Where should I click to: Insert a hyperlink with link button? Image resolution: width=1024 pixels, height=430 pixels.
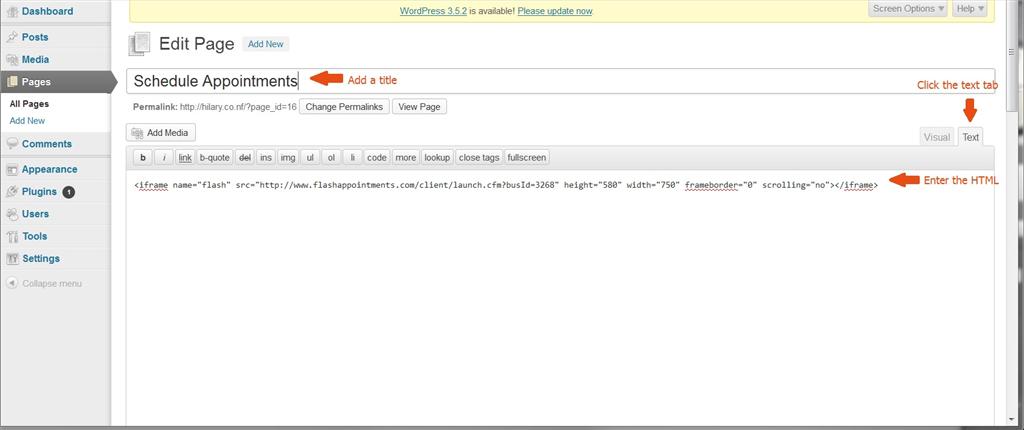(x=185, y=157)
